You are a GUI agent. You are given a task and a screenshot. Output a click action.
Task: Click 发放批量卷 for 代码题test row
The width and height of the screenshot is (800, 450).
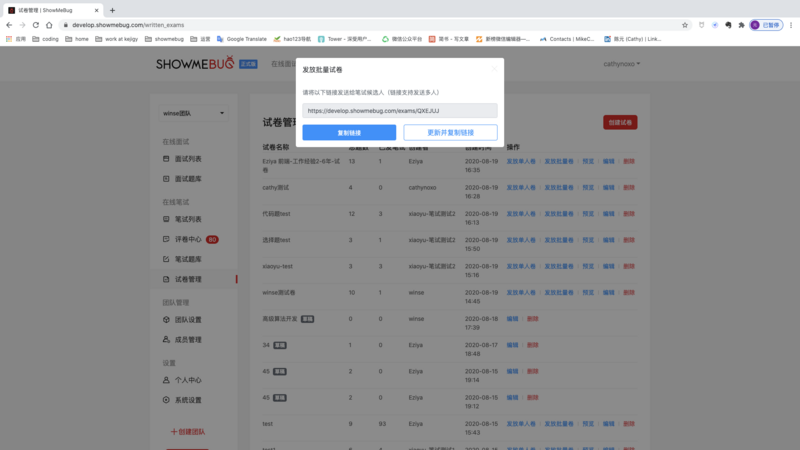pos(559,214)
